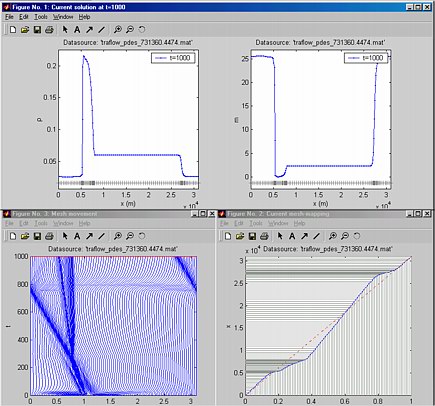Click t=1000 legend in right plot of Figure 1
The height and width of the screenshot is (406, 435).
pos(366,58)
